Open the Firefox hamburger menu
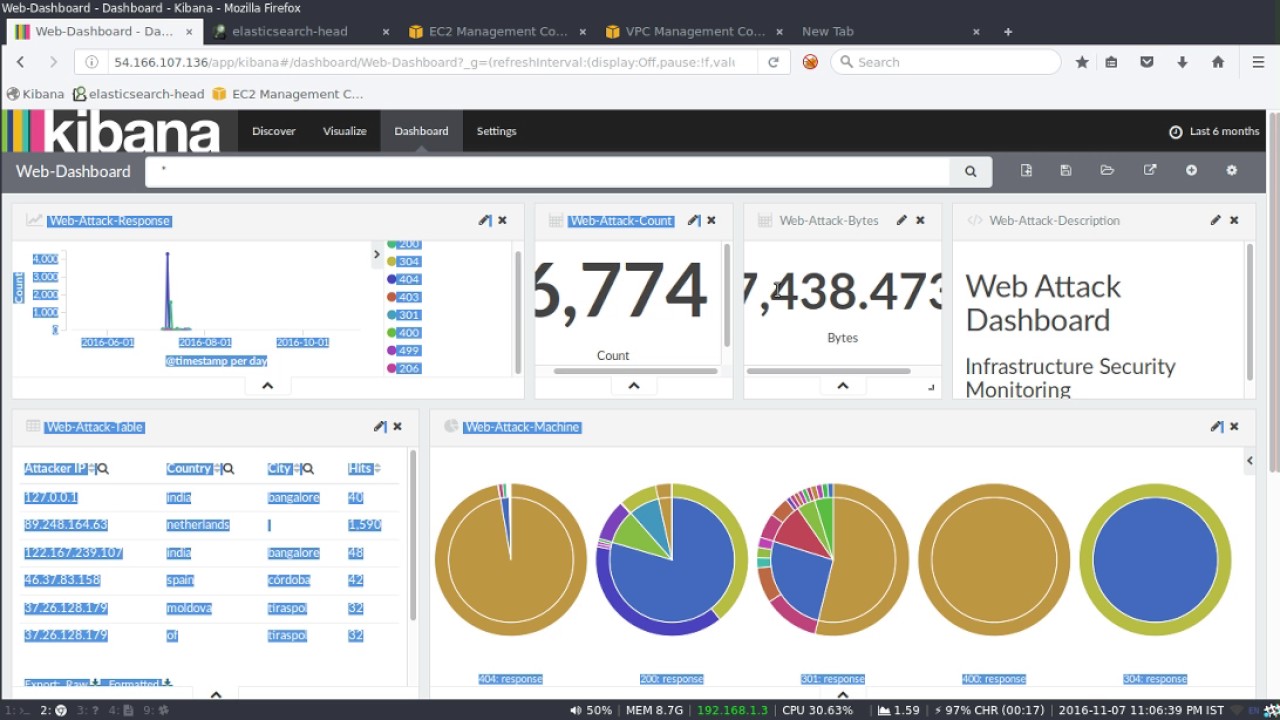The width and height of the screenshot is (1280, 720). pos(1259,62)
